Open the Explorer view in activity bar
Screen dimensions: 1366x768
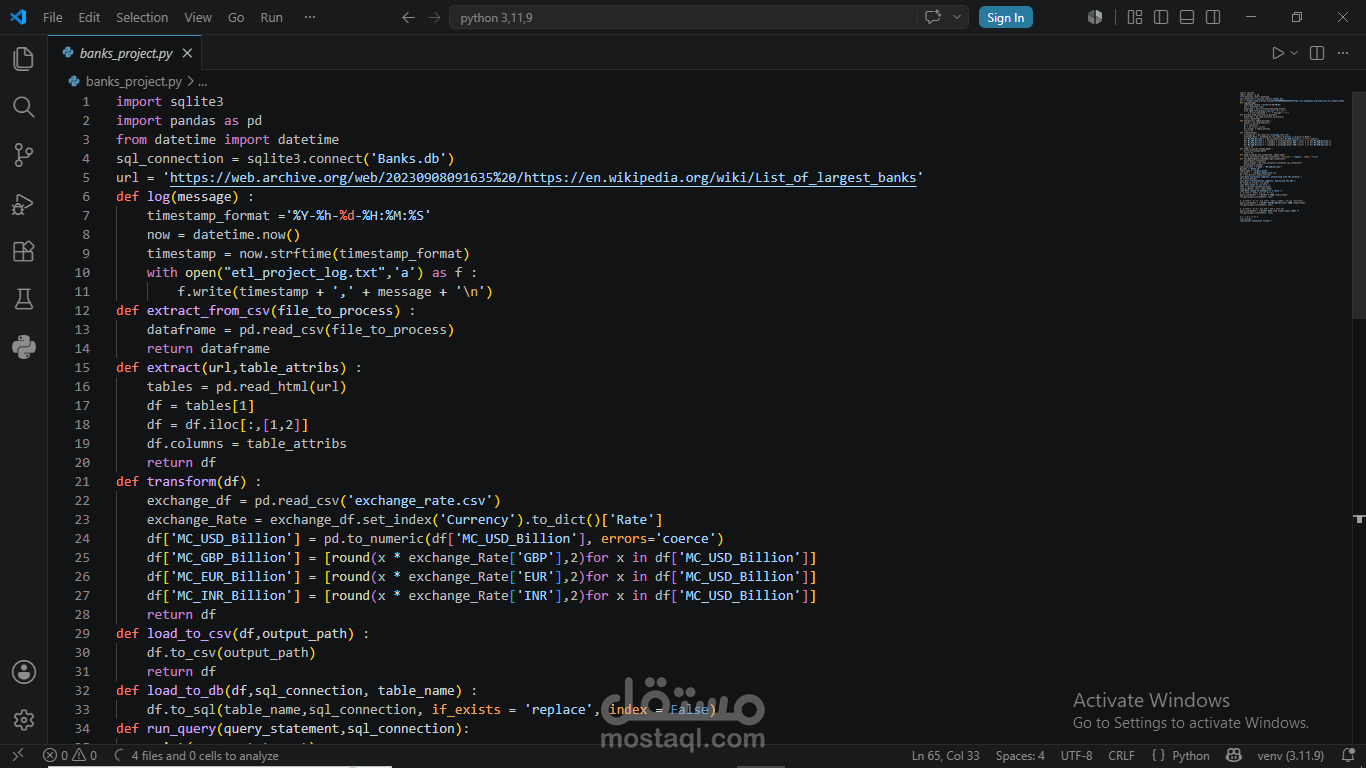pyautogui.click(x=23, y=59)
